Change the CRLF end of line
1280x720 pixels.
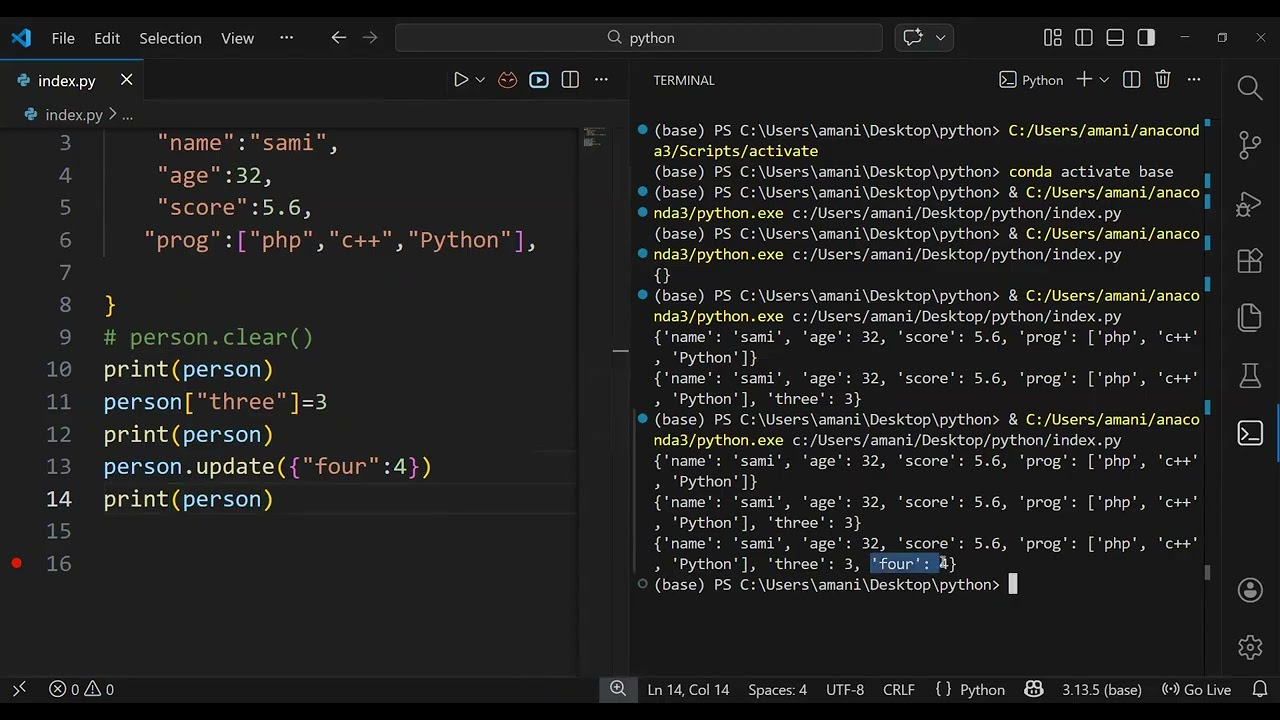(x=899, y=690)
